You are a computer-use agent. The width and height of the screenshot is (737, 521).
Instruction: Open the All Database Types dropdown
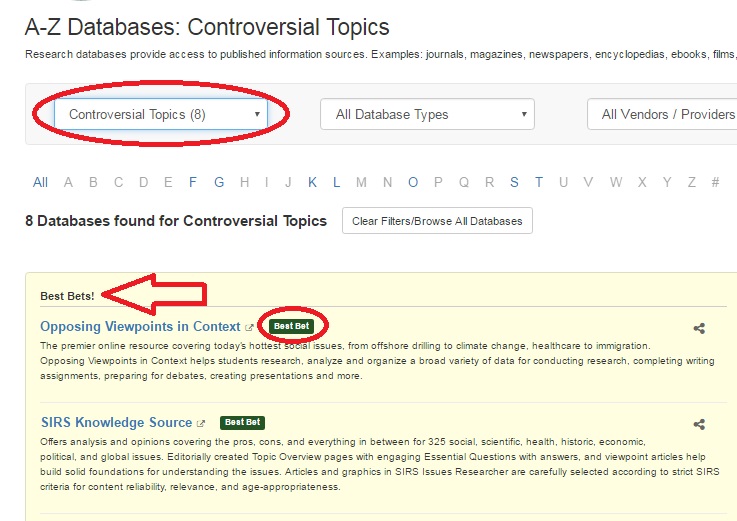(427, 114)
